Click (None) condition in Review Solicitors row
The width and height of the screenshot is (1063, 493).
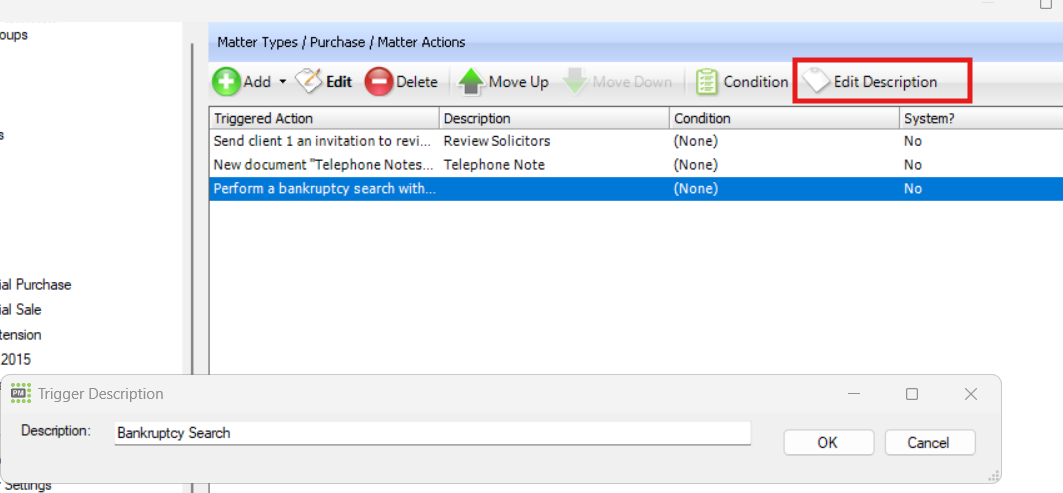695,141
